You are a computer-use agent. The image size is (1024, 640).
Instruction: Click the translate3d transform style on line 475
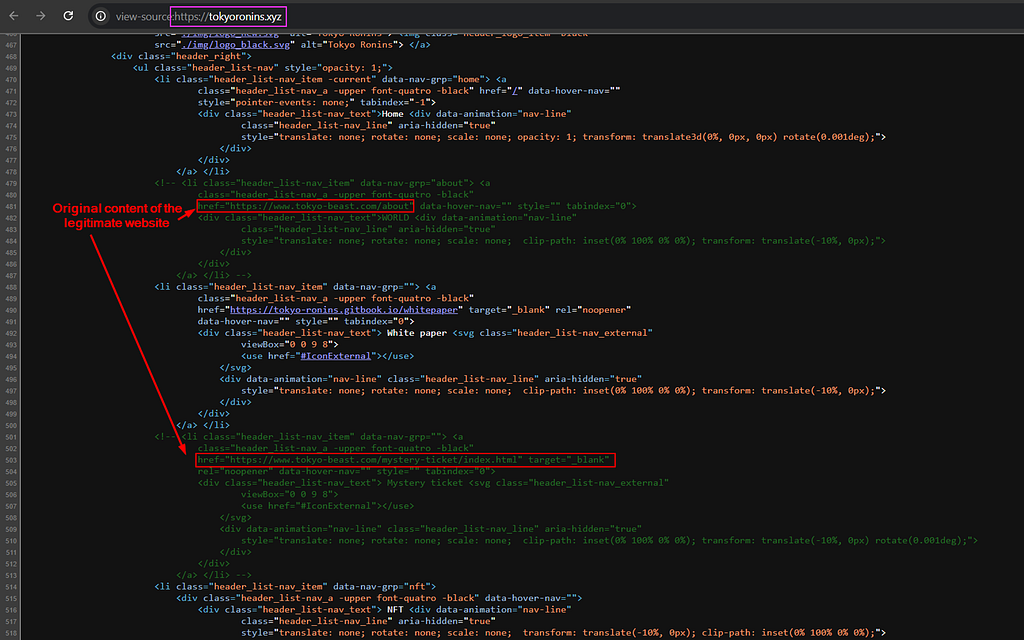(x=759, y=136)
